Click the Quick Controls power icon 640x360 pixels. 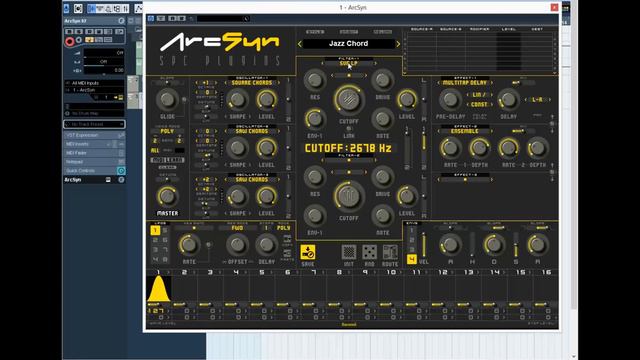coord(121,171)
